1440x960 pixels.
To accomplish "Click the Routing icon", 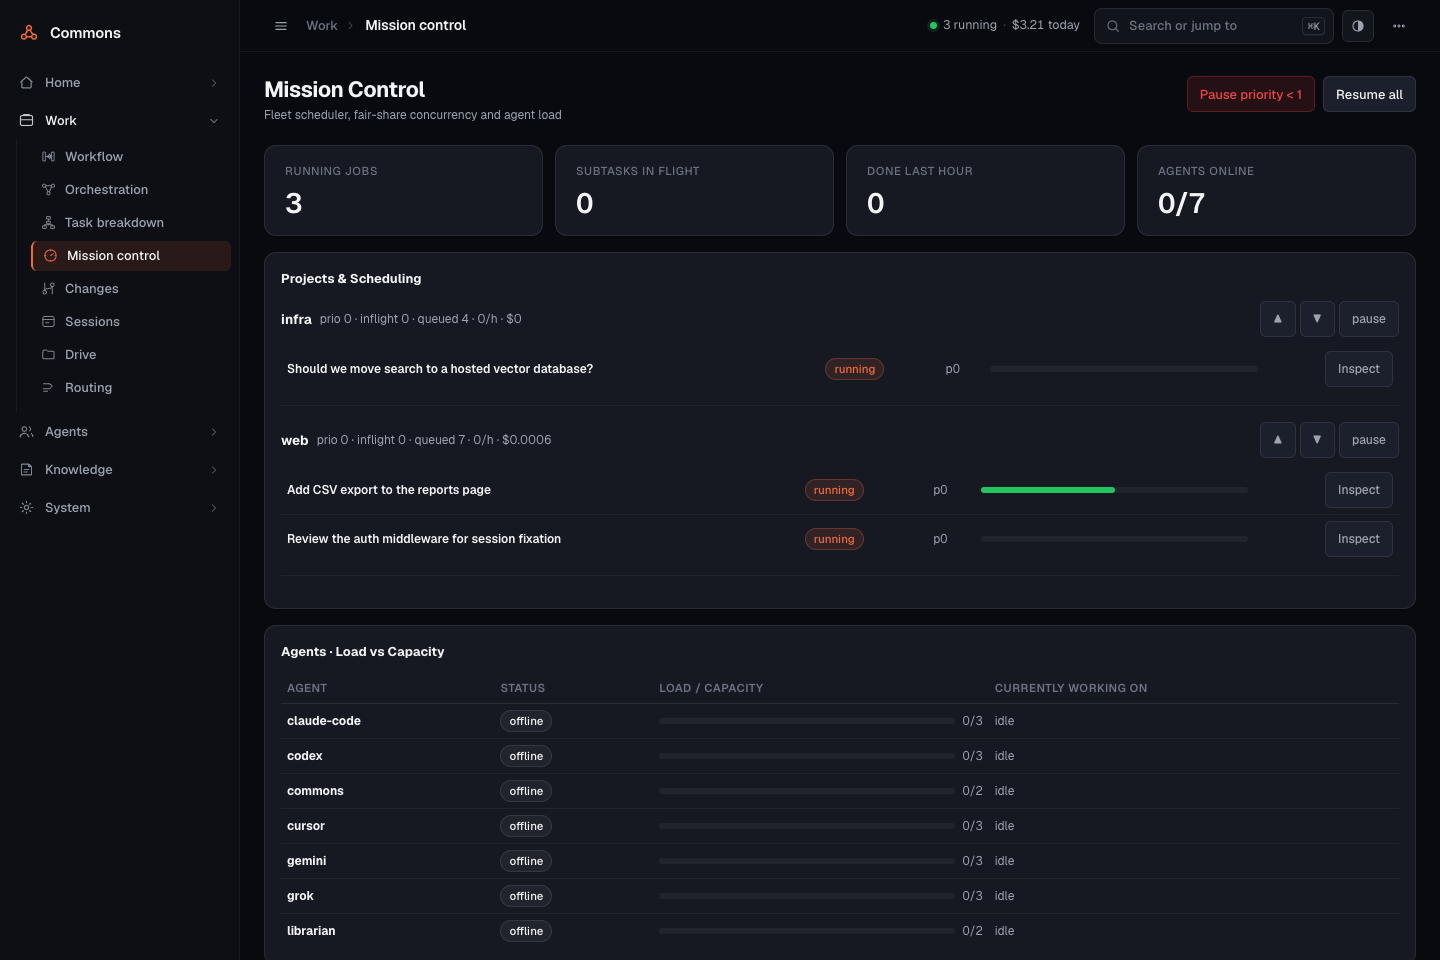I will coord(48,388).
